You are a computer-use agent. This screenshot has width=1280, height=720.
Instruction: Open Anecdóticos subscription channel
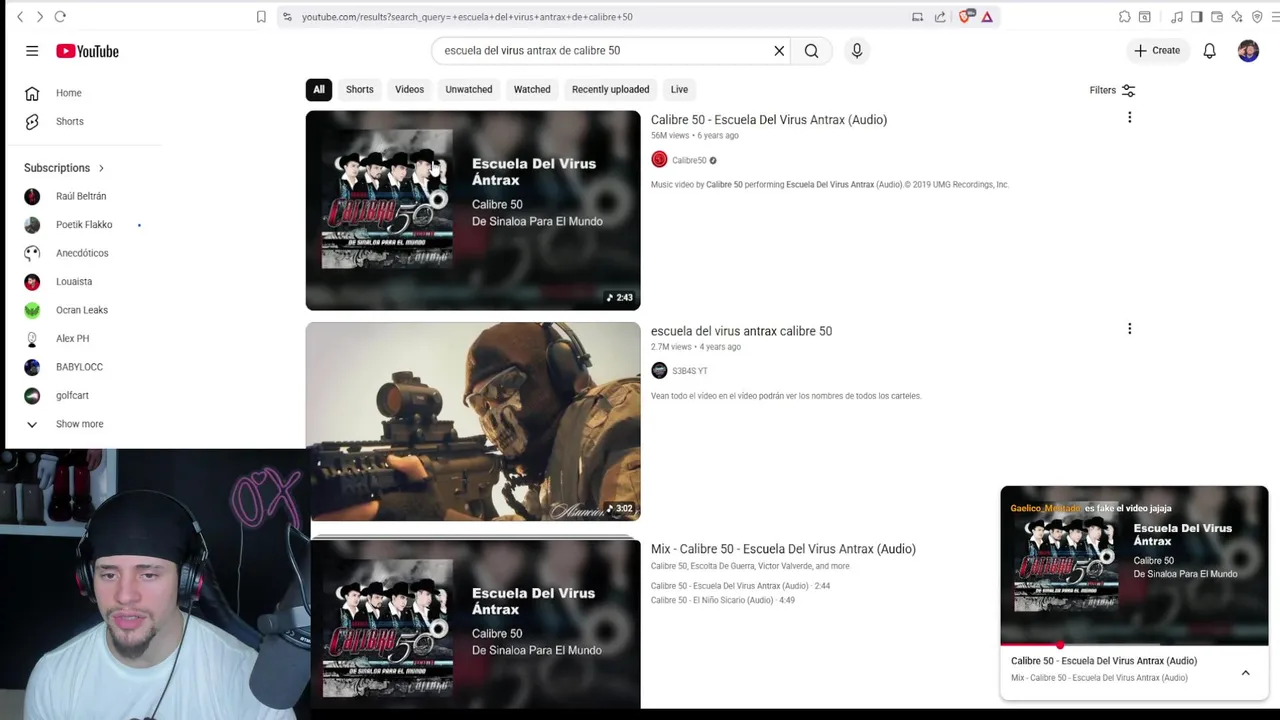[83, 254]
